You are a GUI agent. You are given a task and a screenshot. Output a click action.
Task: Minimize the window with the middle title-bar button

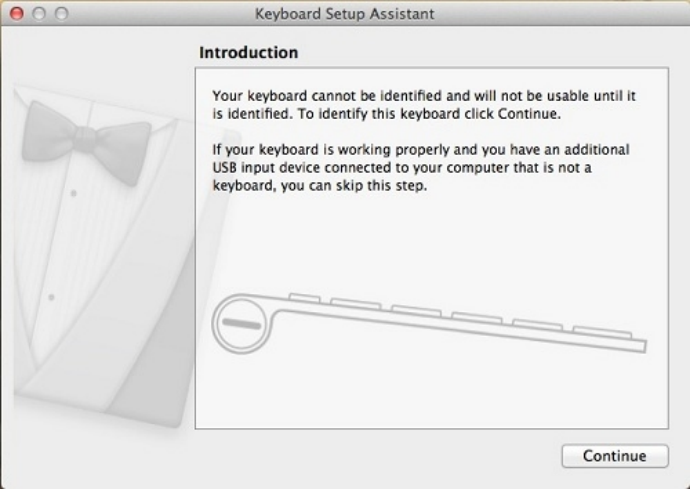pyautogui.click(x=39, y=14)
